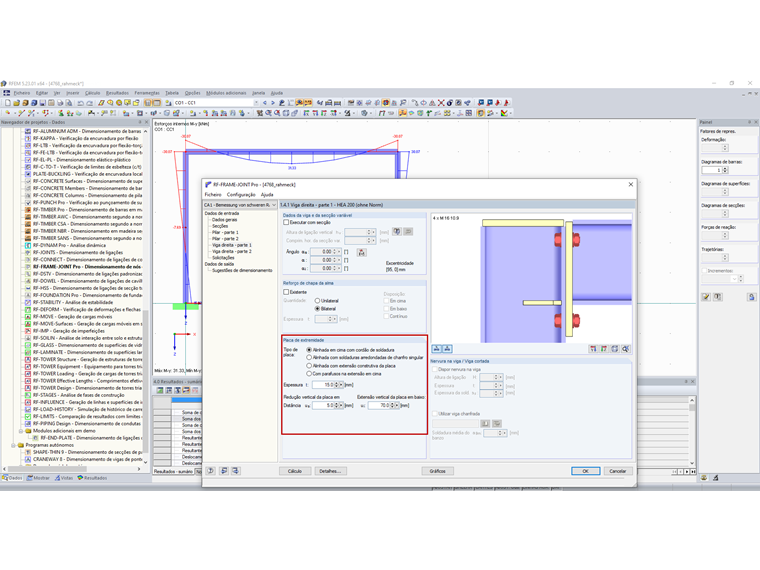The width and height of the screenshot is (760, 570).
Task: Select Alinhada com extensão construtiva da placa
Action: [309, 365]
